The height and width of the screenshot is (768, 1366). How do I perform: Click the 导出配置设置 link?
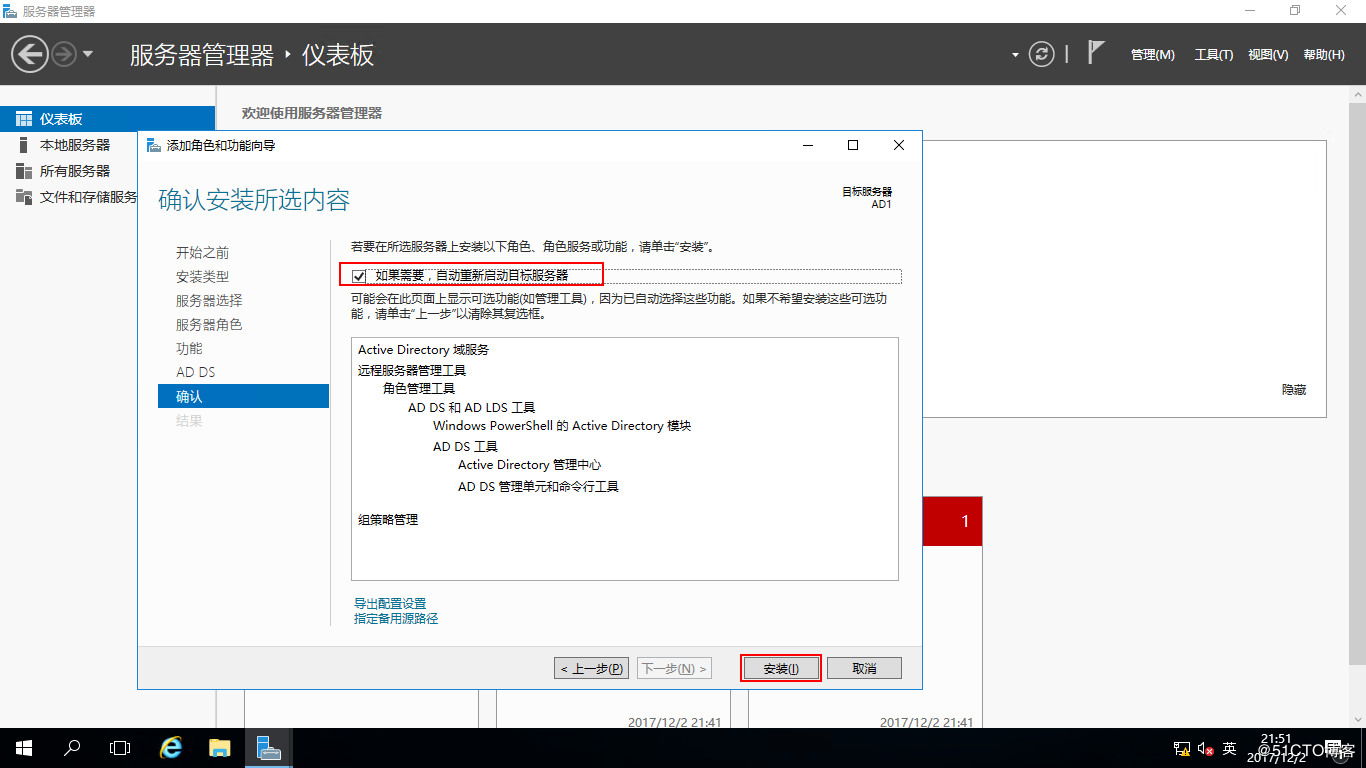click(x=390, y=604)
